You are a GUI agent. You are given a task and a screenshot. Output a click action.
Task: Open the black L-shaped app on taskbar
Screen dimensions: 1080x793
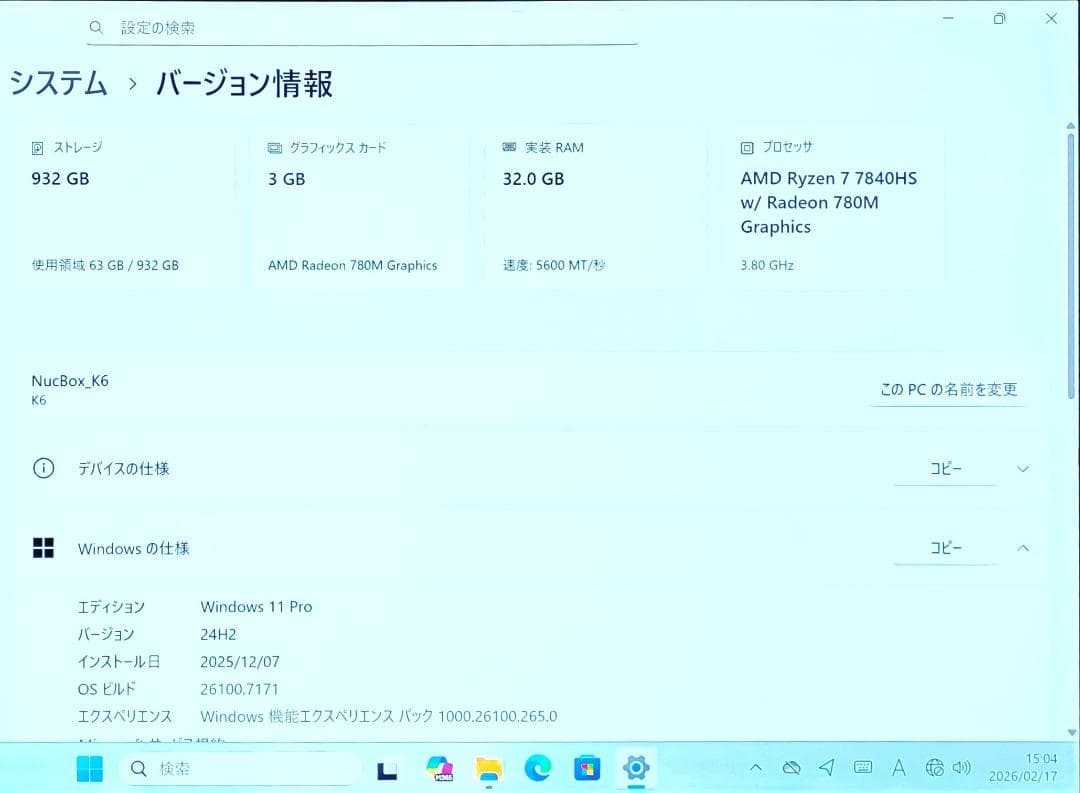click(x=387, y=770)
